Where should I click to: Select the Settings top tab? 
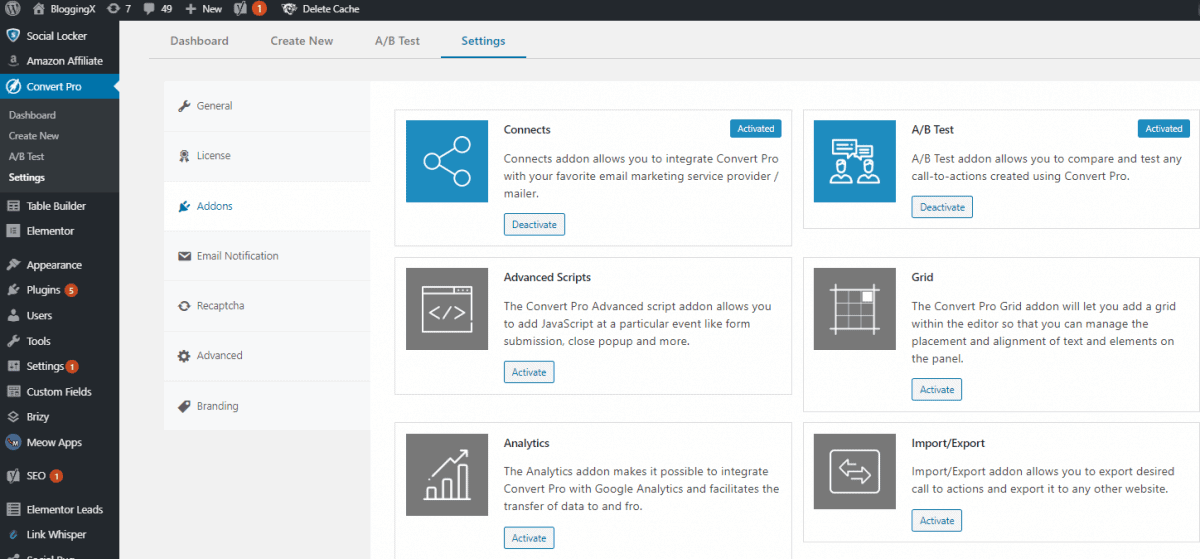click(x=483, y=41)
